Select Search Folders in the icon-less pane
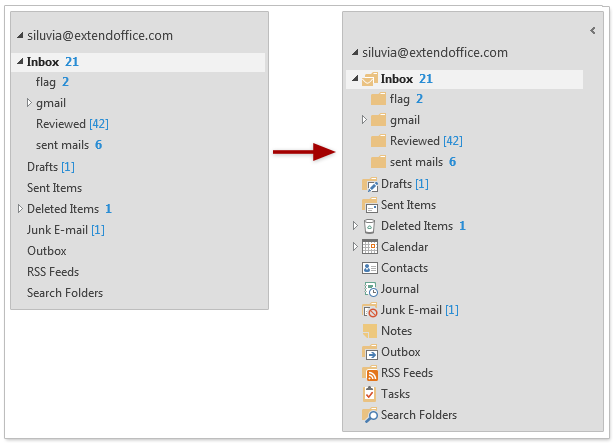The height and width of the screenshot is (445, 614). [x=65, y=293]
